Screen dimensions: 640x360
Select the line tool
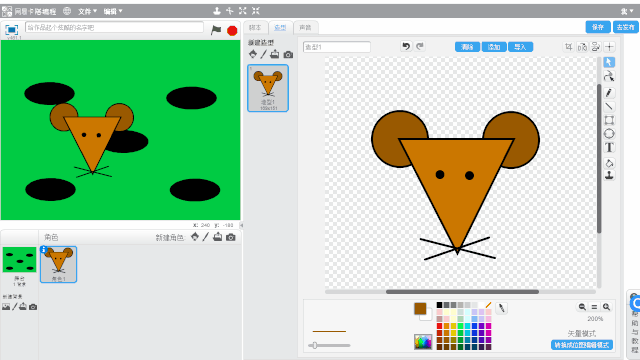(x=609, y=106)
